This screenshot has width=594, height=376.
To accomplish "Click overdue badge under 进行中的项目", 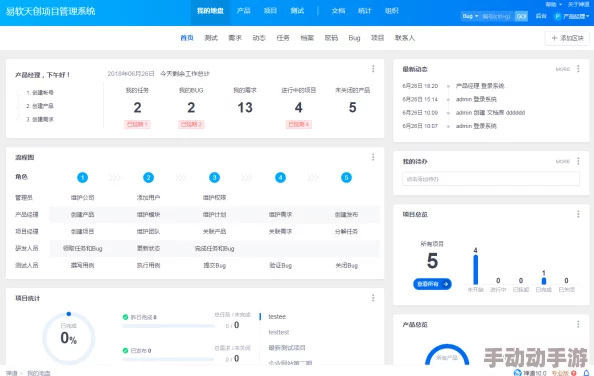I will pos(299,124).
